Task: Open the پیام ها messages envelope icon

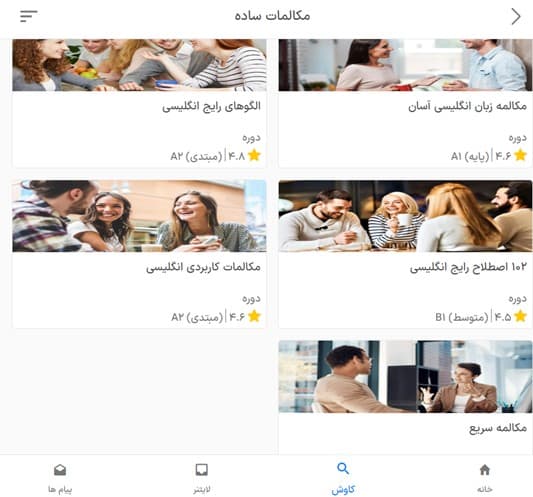Action: click(x=60, y=470)
